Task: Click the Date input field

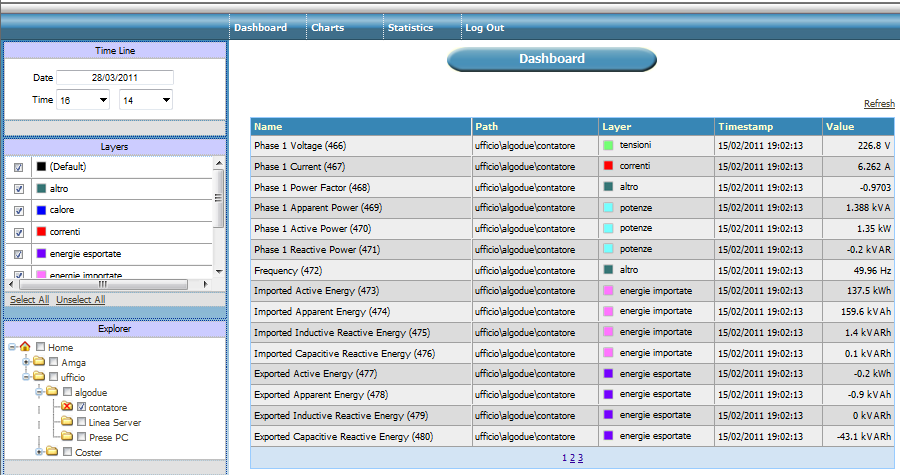Action: [115, 78]
